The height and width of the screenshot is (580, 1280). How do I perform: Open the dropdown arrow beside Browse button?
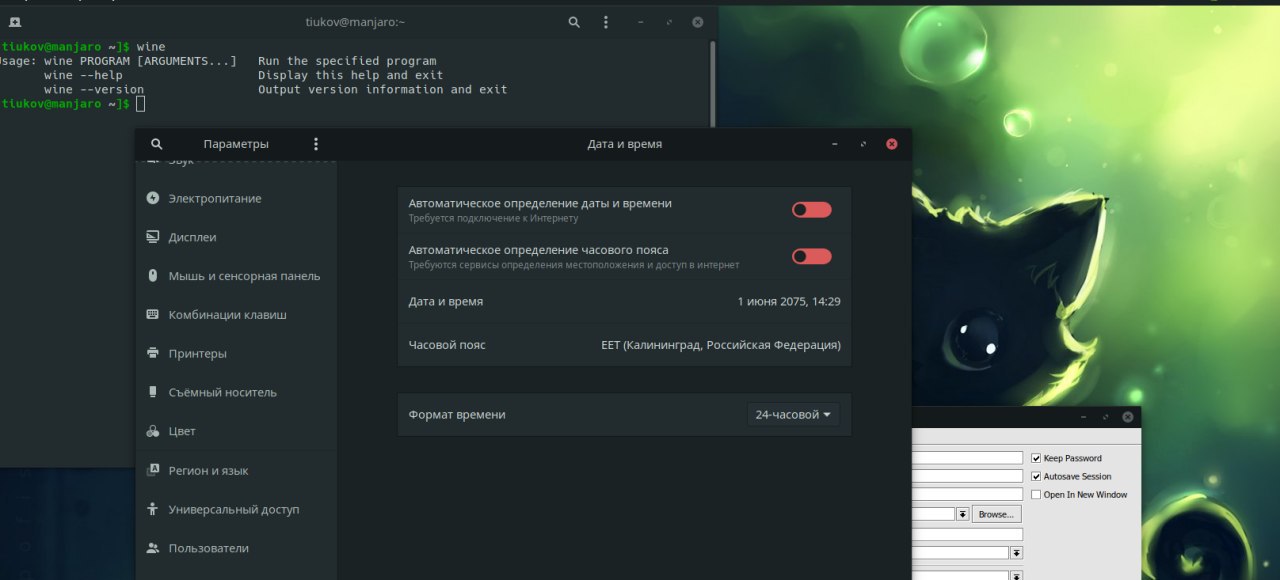click(963, 514)
